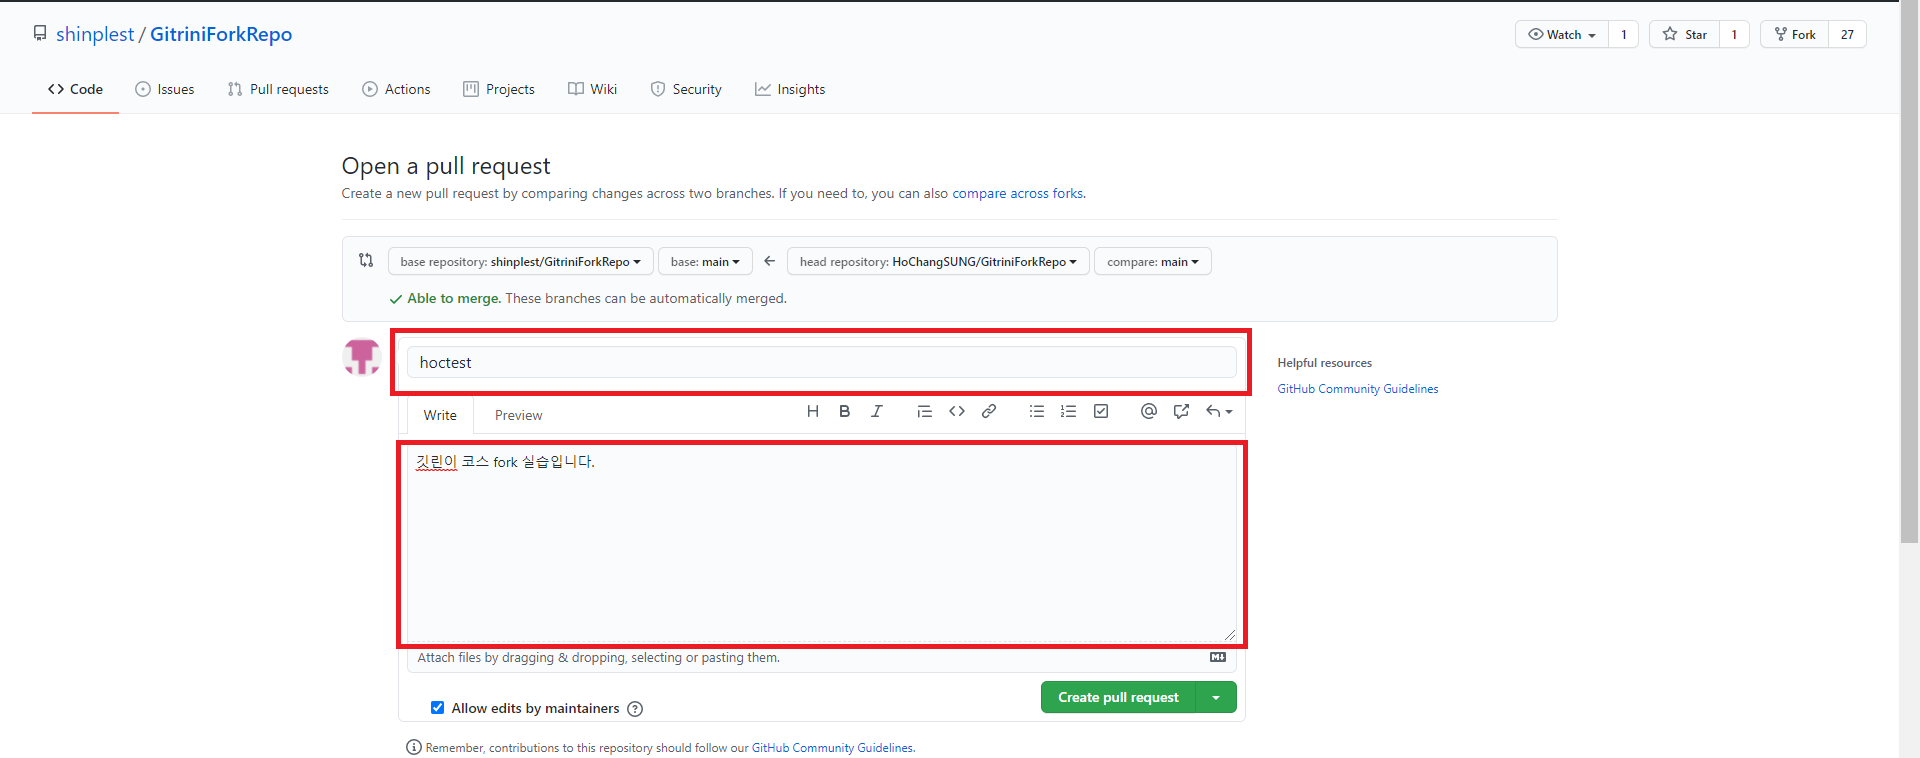This screenshot has height=758, width=1920.
Task: Insert a heading with the H icon
Action: [813, 411]
